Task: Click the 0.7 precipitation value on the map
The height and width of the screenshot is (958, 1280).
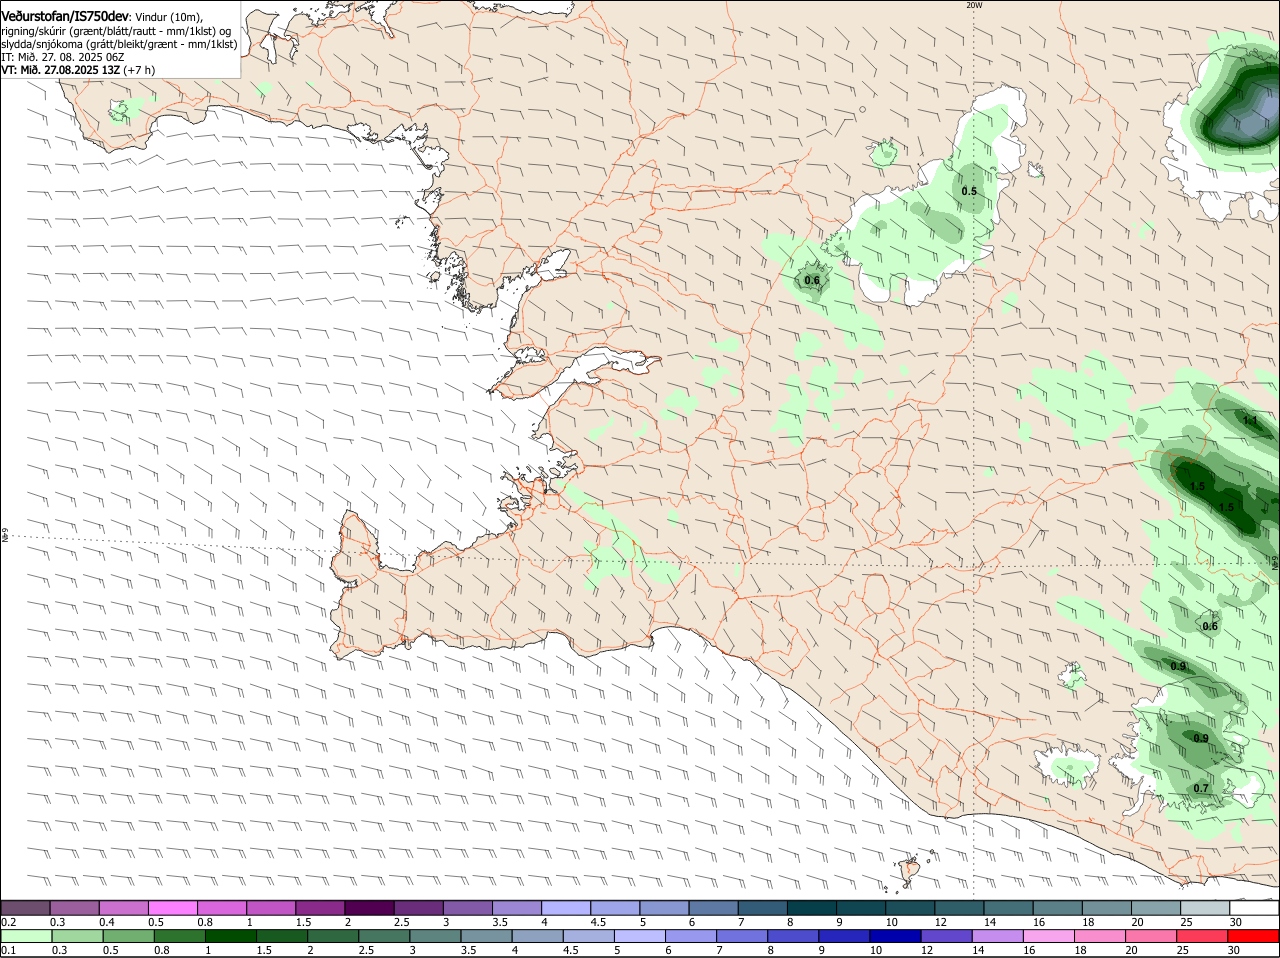Action: pyautogui.click(x=1201, y=788)
